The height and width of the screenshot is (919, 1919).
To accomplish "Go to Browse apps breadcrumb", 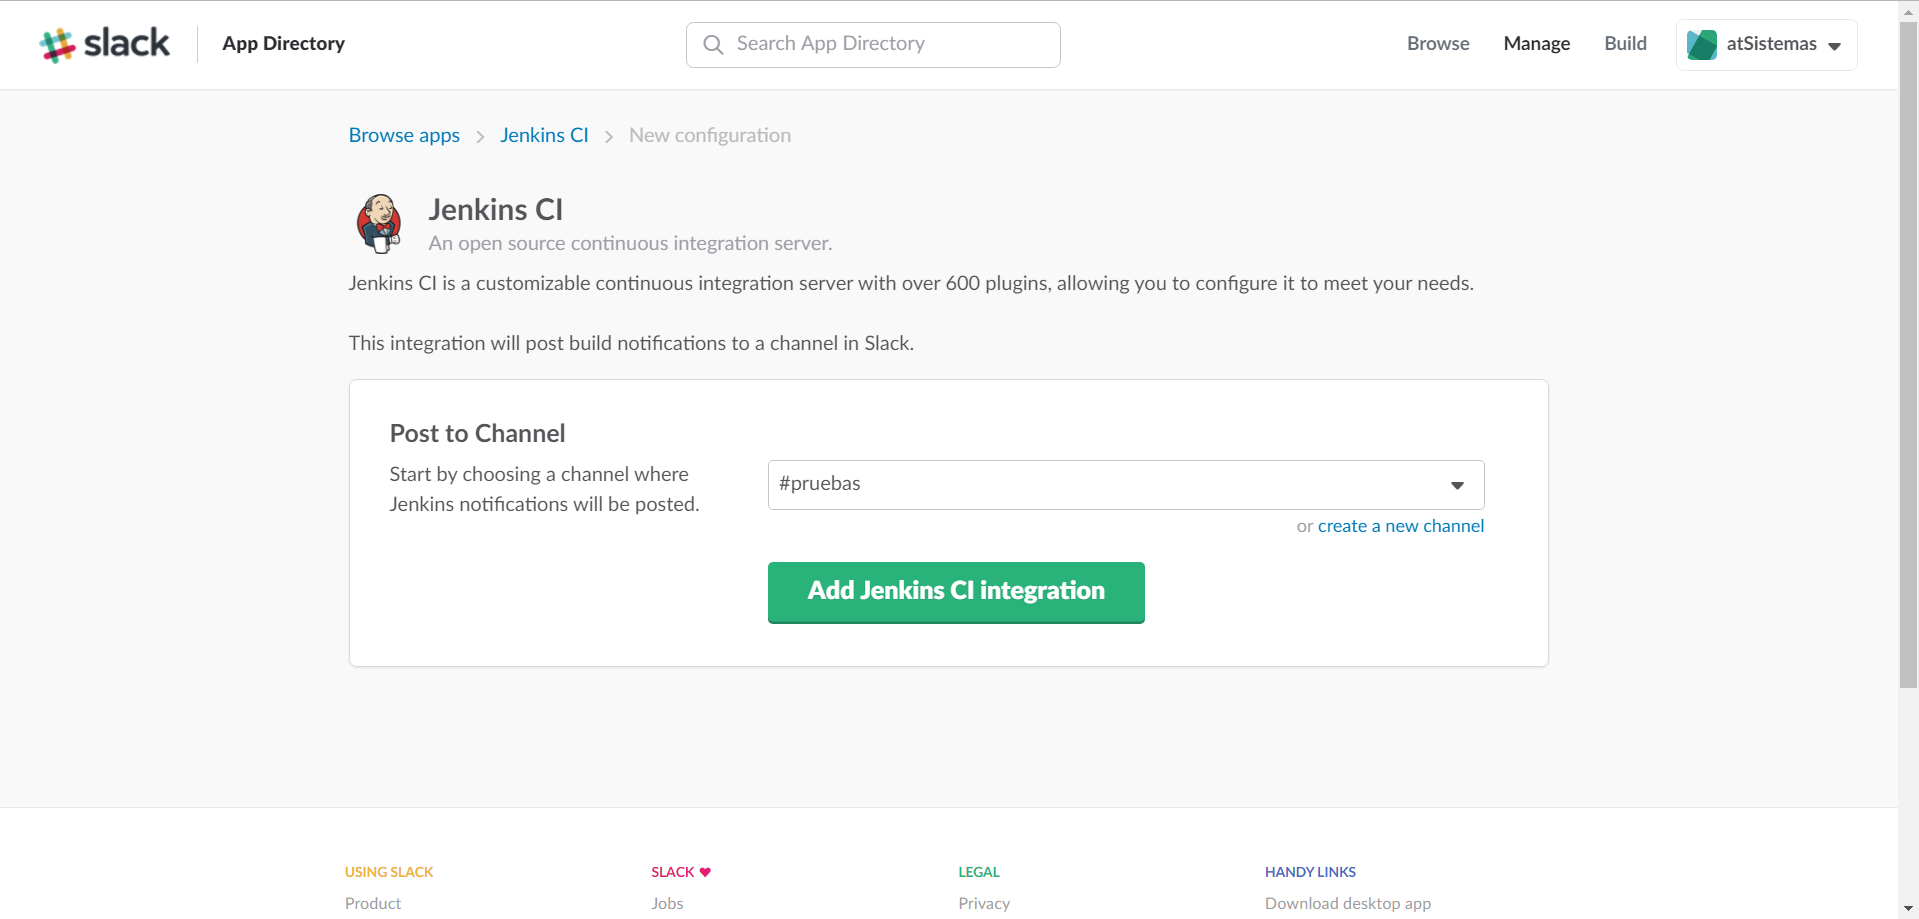I will (404, 135).
